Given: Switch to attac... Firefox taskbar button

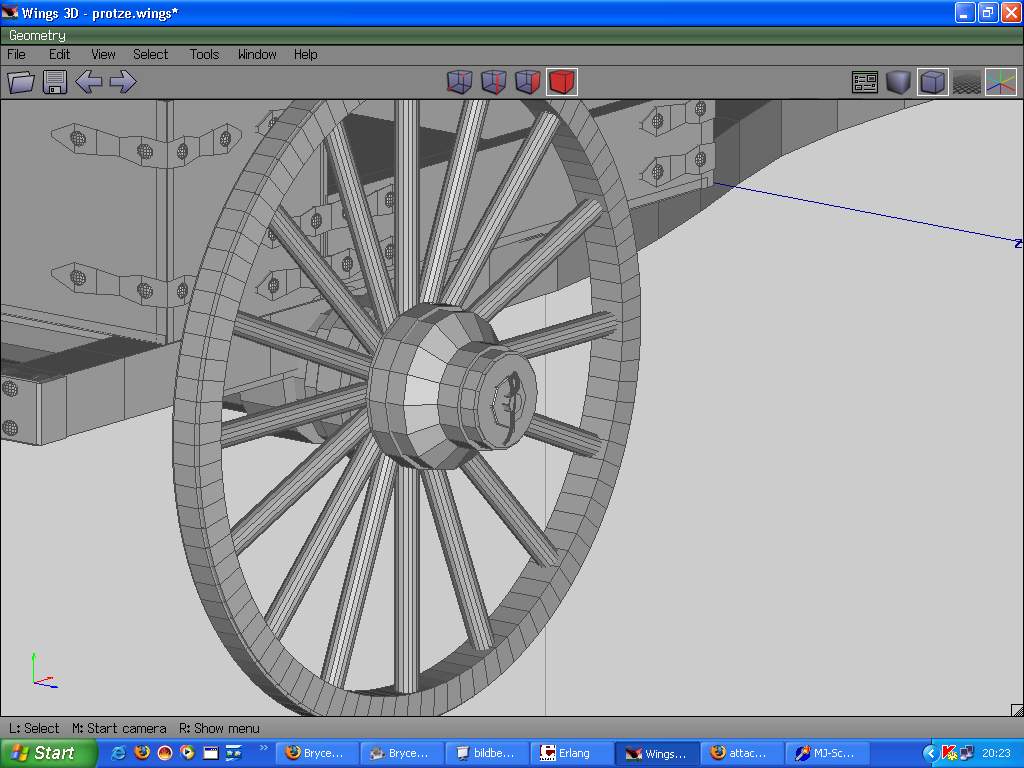Looking at the screenshot, I should point(742,753).
